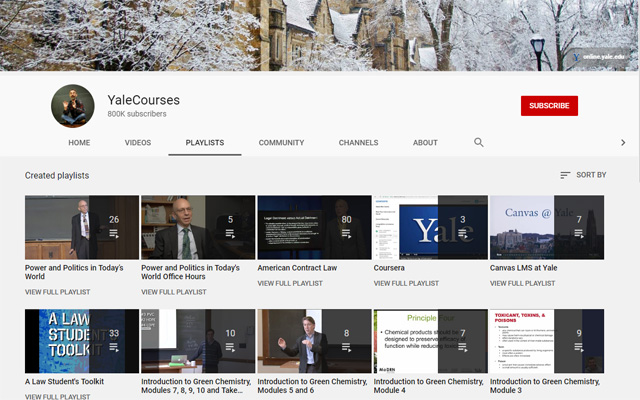Click the YaleCourses channel name

click(x=144, y=100)
